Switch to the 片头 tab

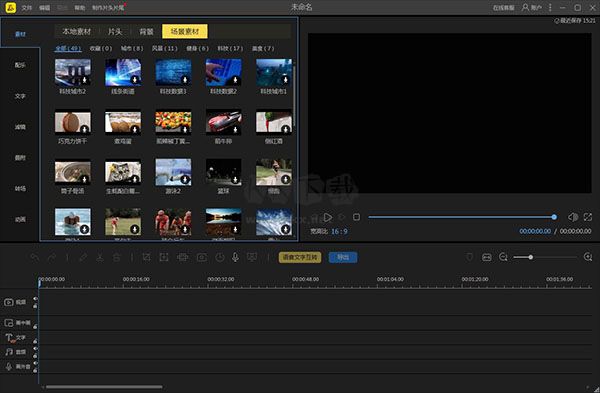[114, 31]
